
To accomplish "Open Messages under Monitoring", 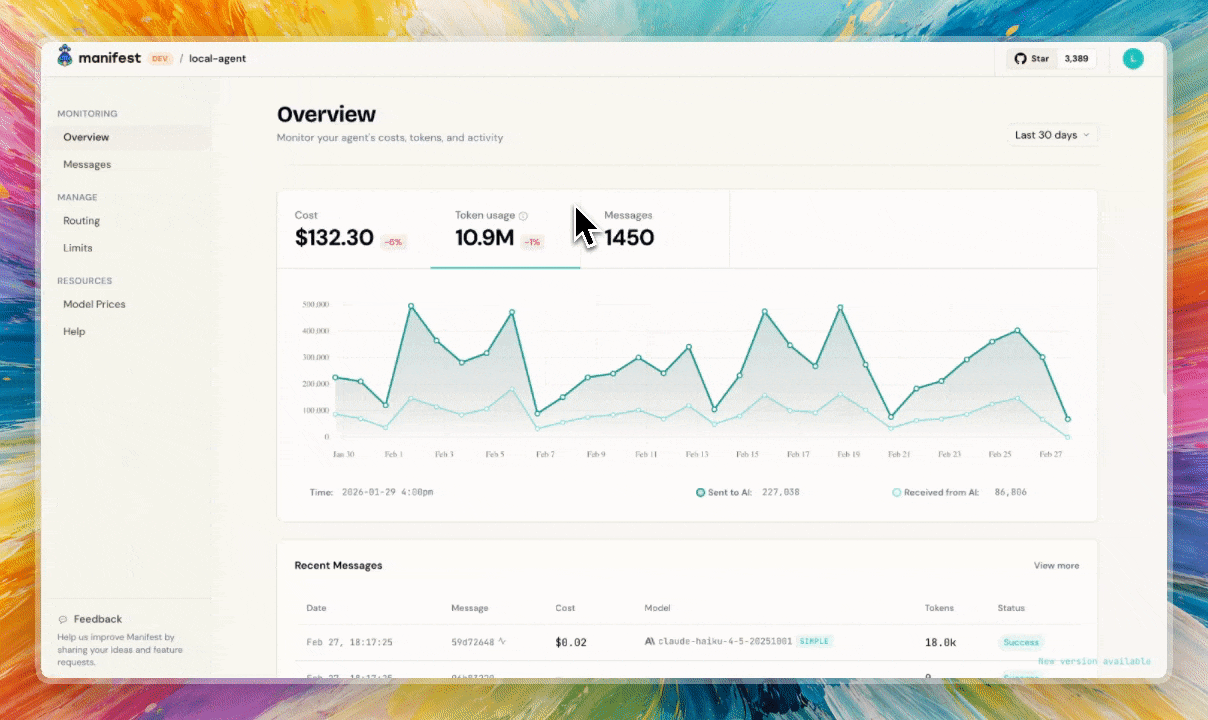I will tap(87, 164).
